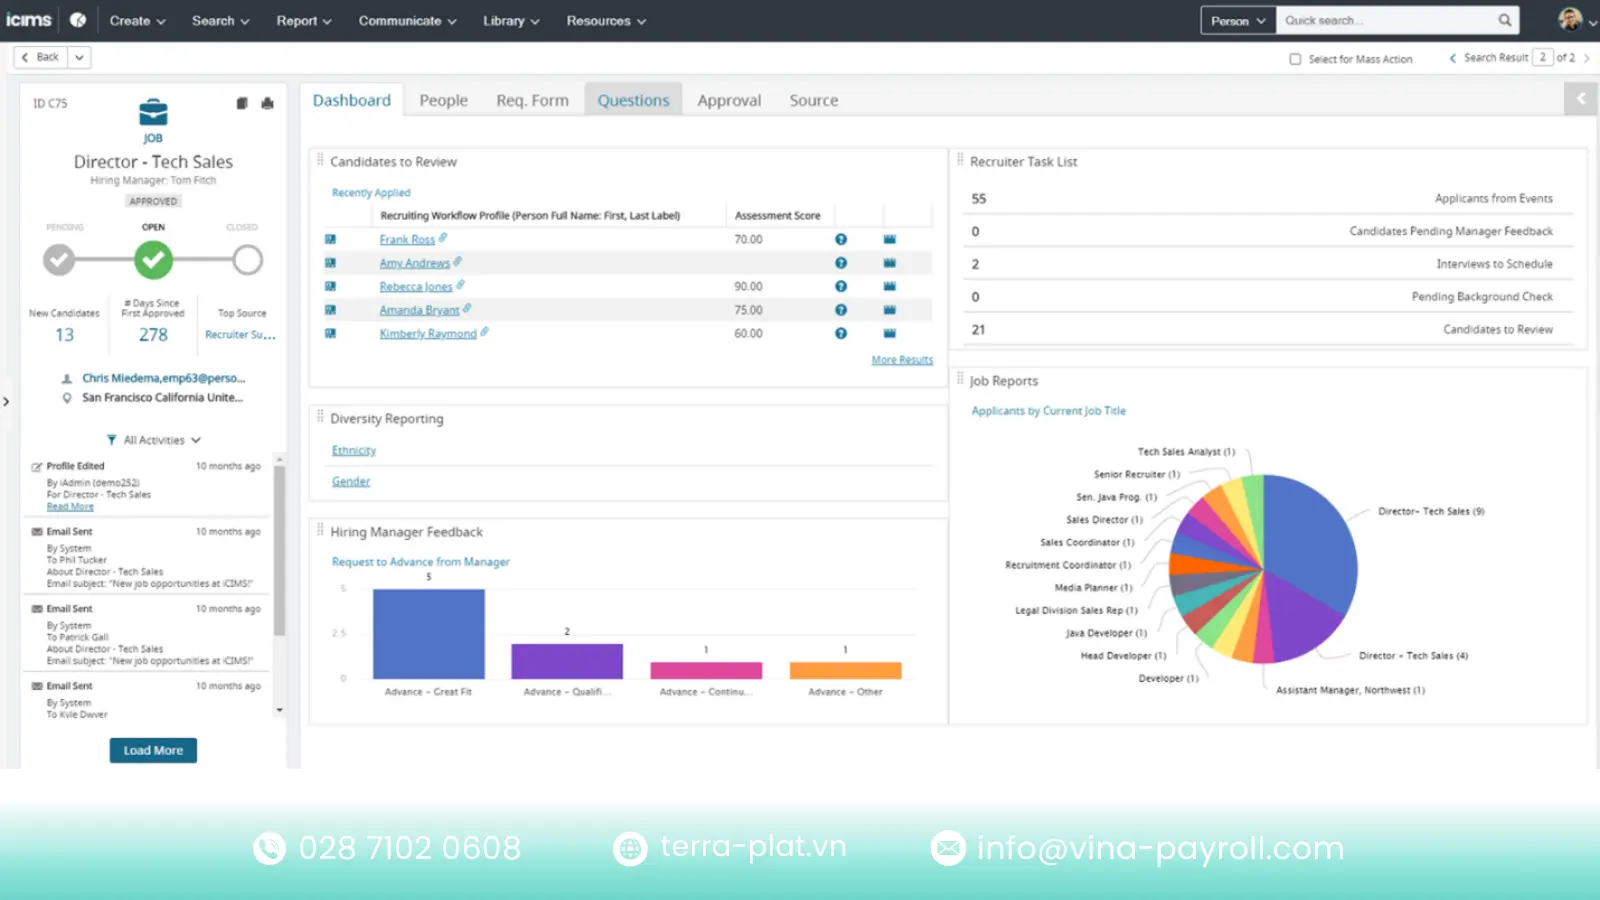
Task: Click the help icon in Amanda Bryant's row
Action: point(841,310)
